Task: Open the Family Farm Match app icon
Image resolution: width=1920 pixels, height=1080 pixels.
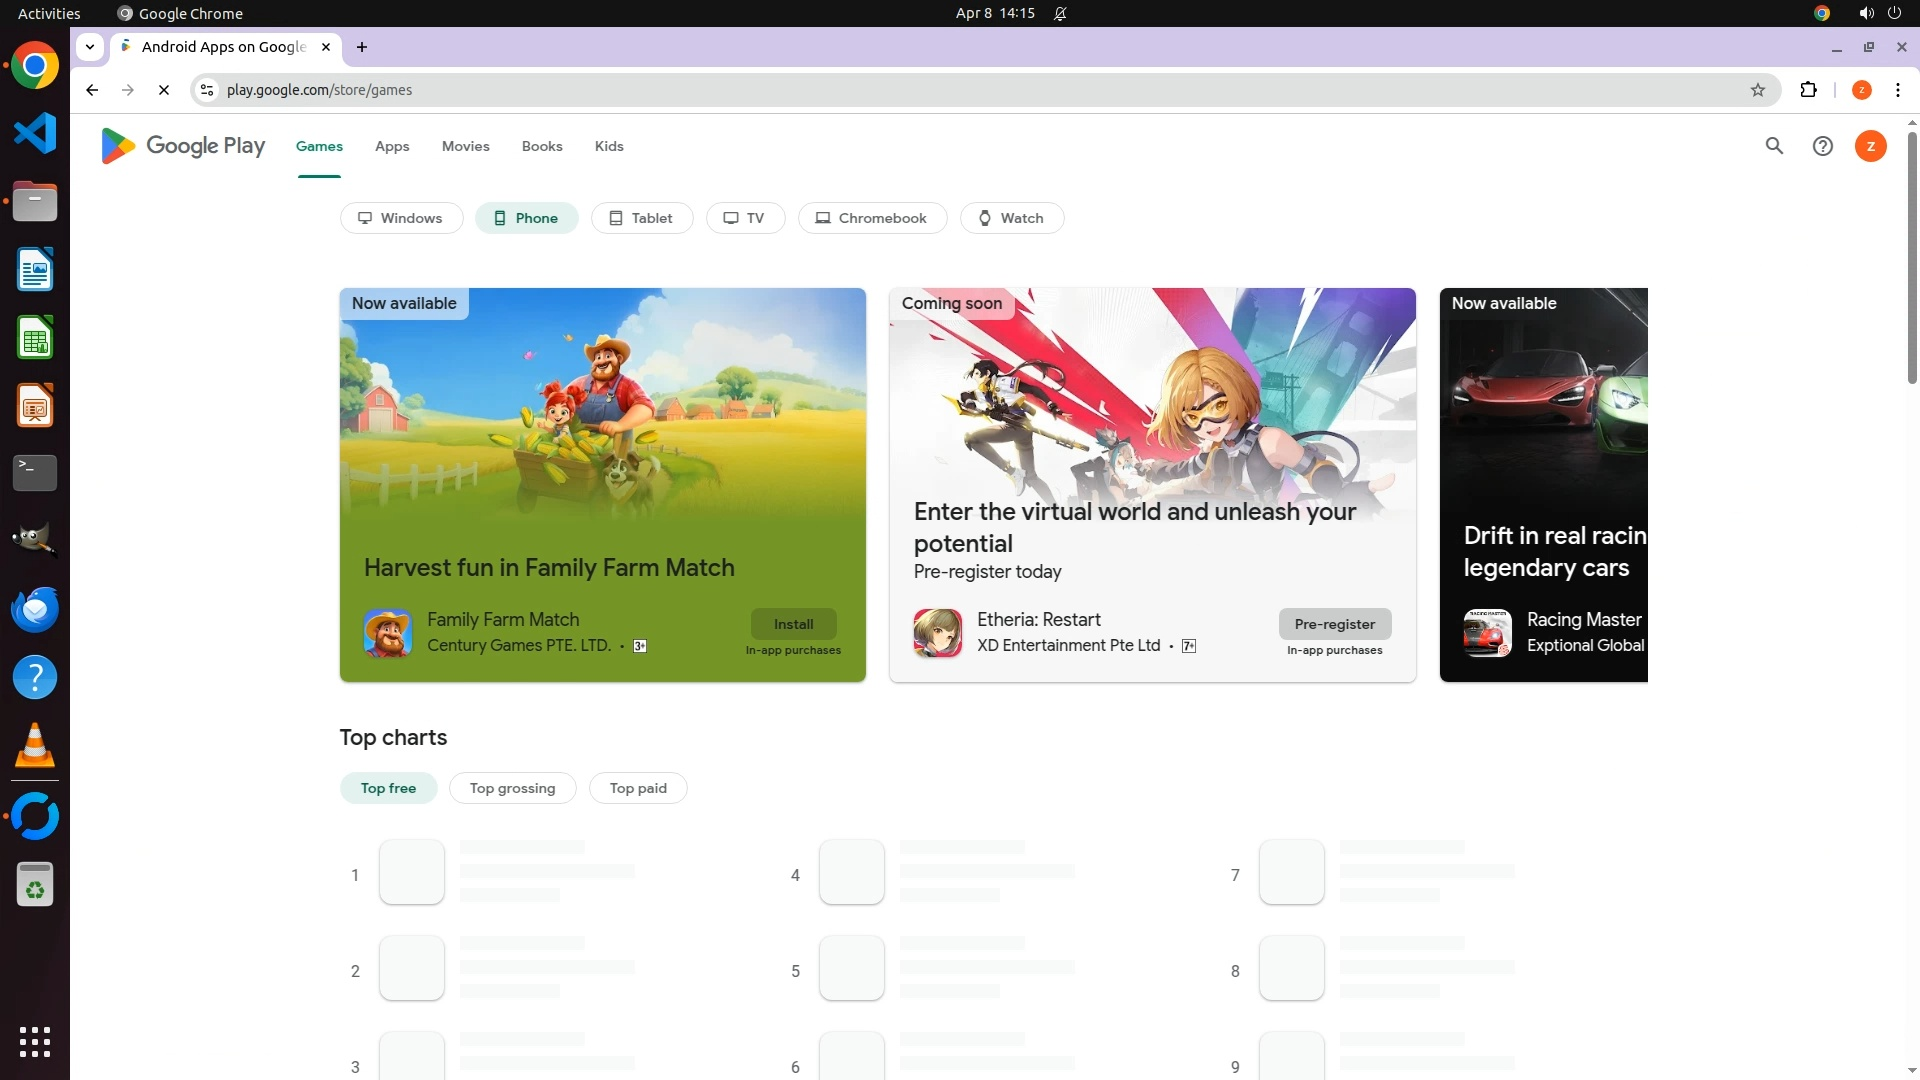Action: 387,633
